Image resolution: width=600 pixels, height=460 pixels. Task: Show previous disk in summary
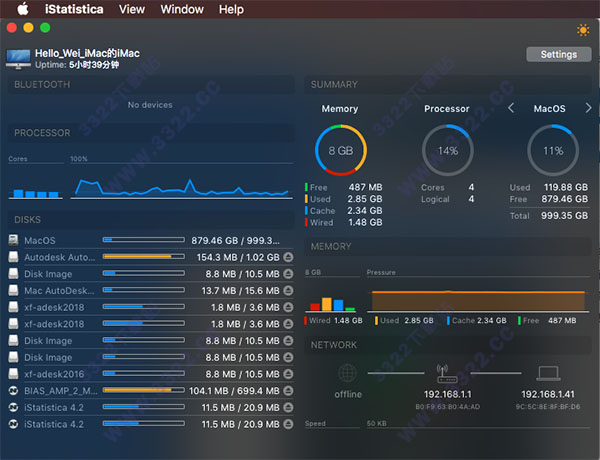click(x=511, y=108)
